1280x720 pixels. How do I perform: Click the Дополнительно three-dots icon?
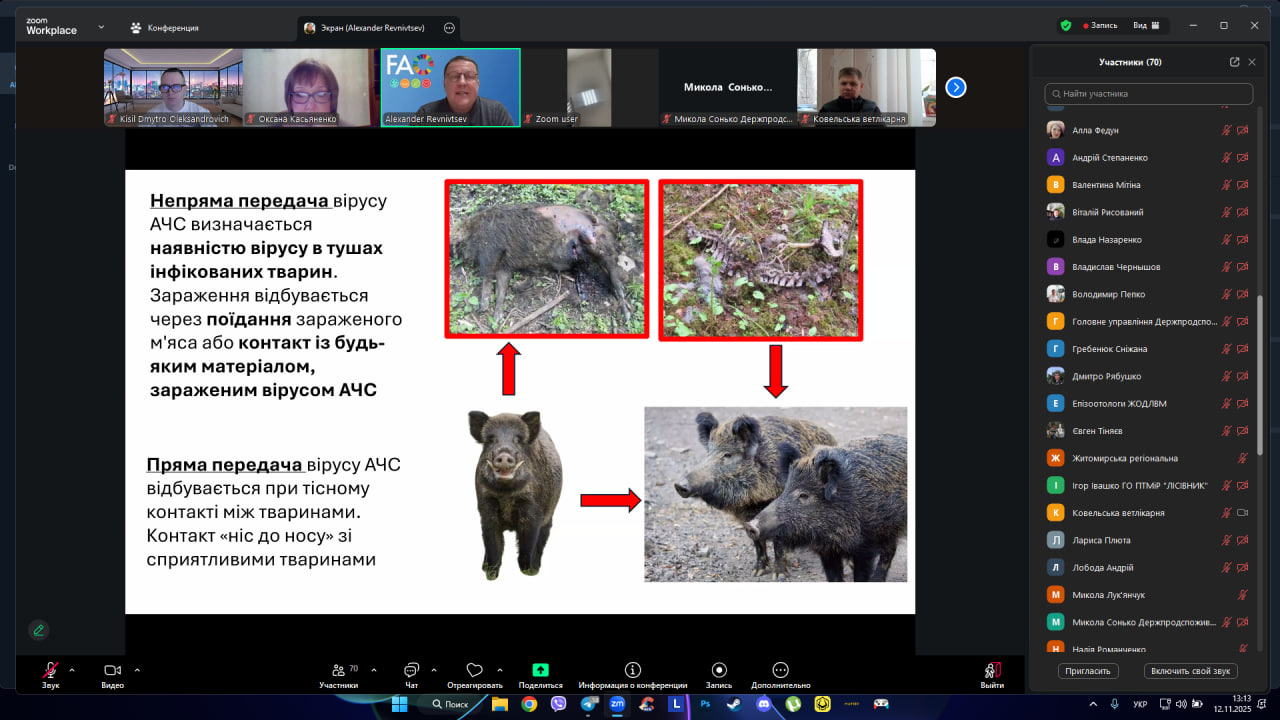click(x=780, y=671)
